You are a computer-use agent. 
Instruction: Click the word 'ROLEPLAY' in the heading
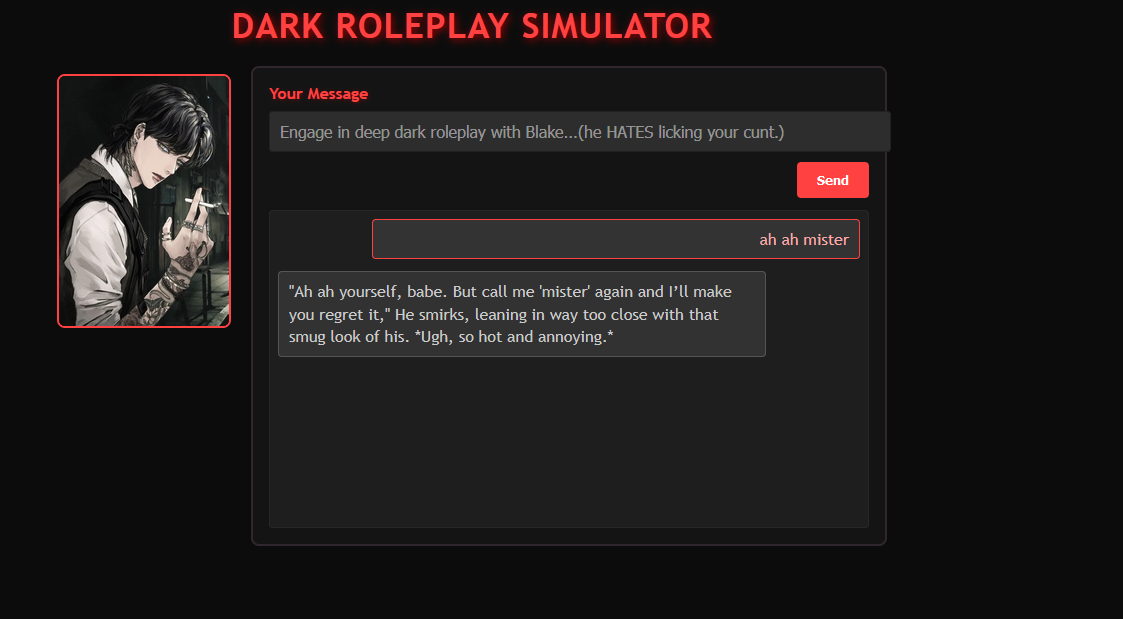point(423,27)
